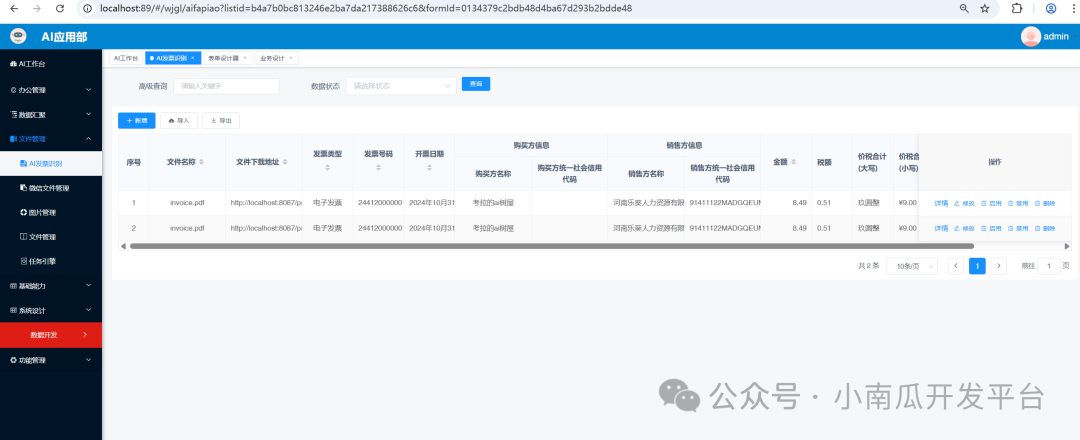Open 详情 for row 2
The width and height of the screenshot is (1080, 440).
click(941, 228)
